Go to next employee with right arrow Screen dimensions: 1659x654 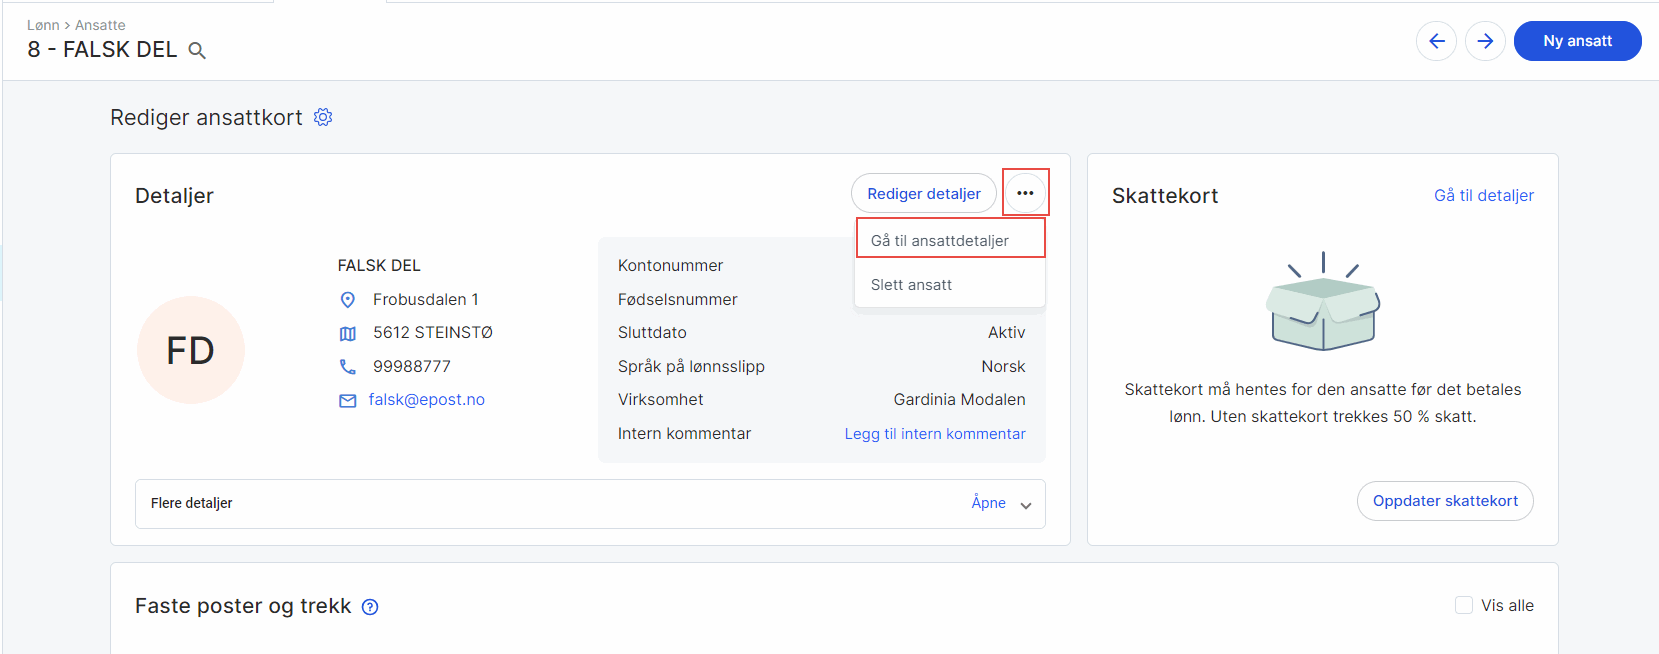pos(1485,41)
